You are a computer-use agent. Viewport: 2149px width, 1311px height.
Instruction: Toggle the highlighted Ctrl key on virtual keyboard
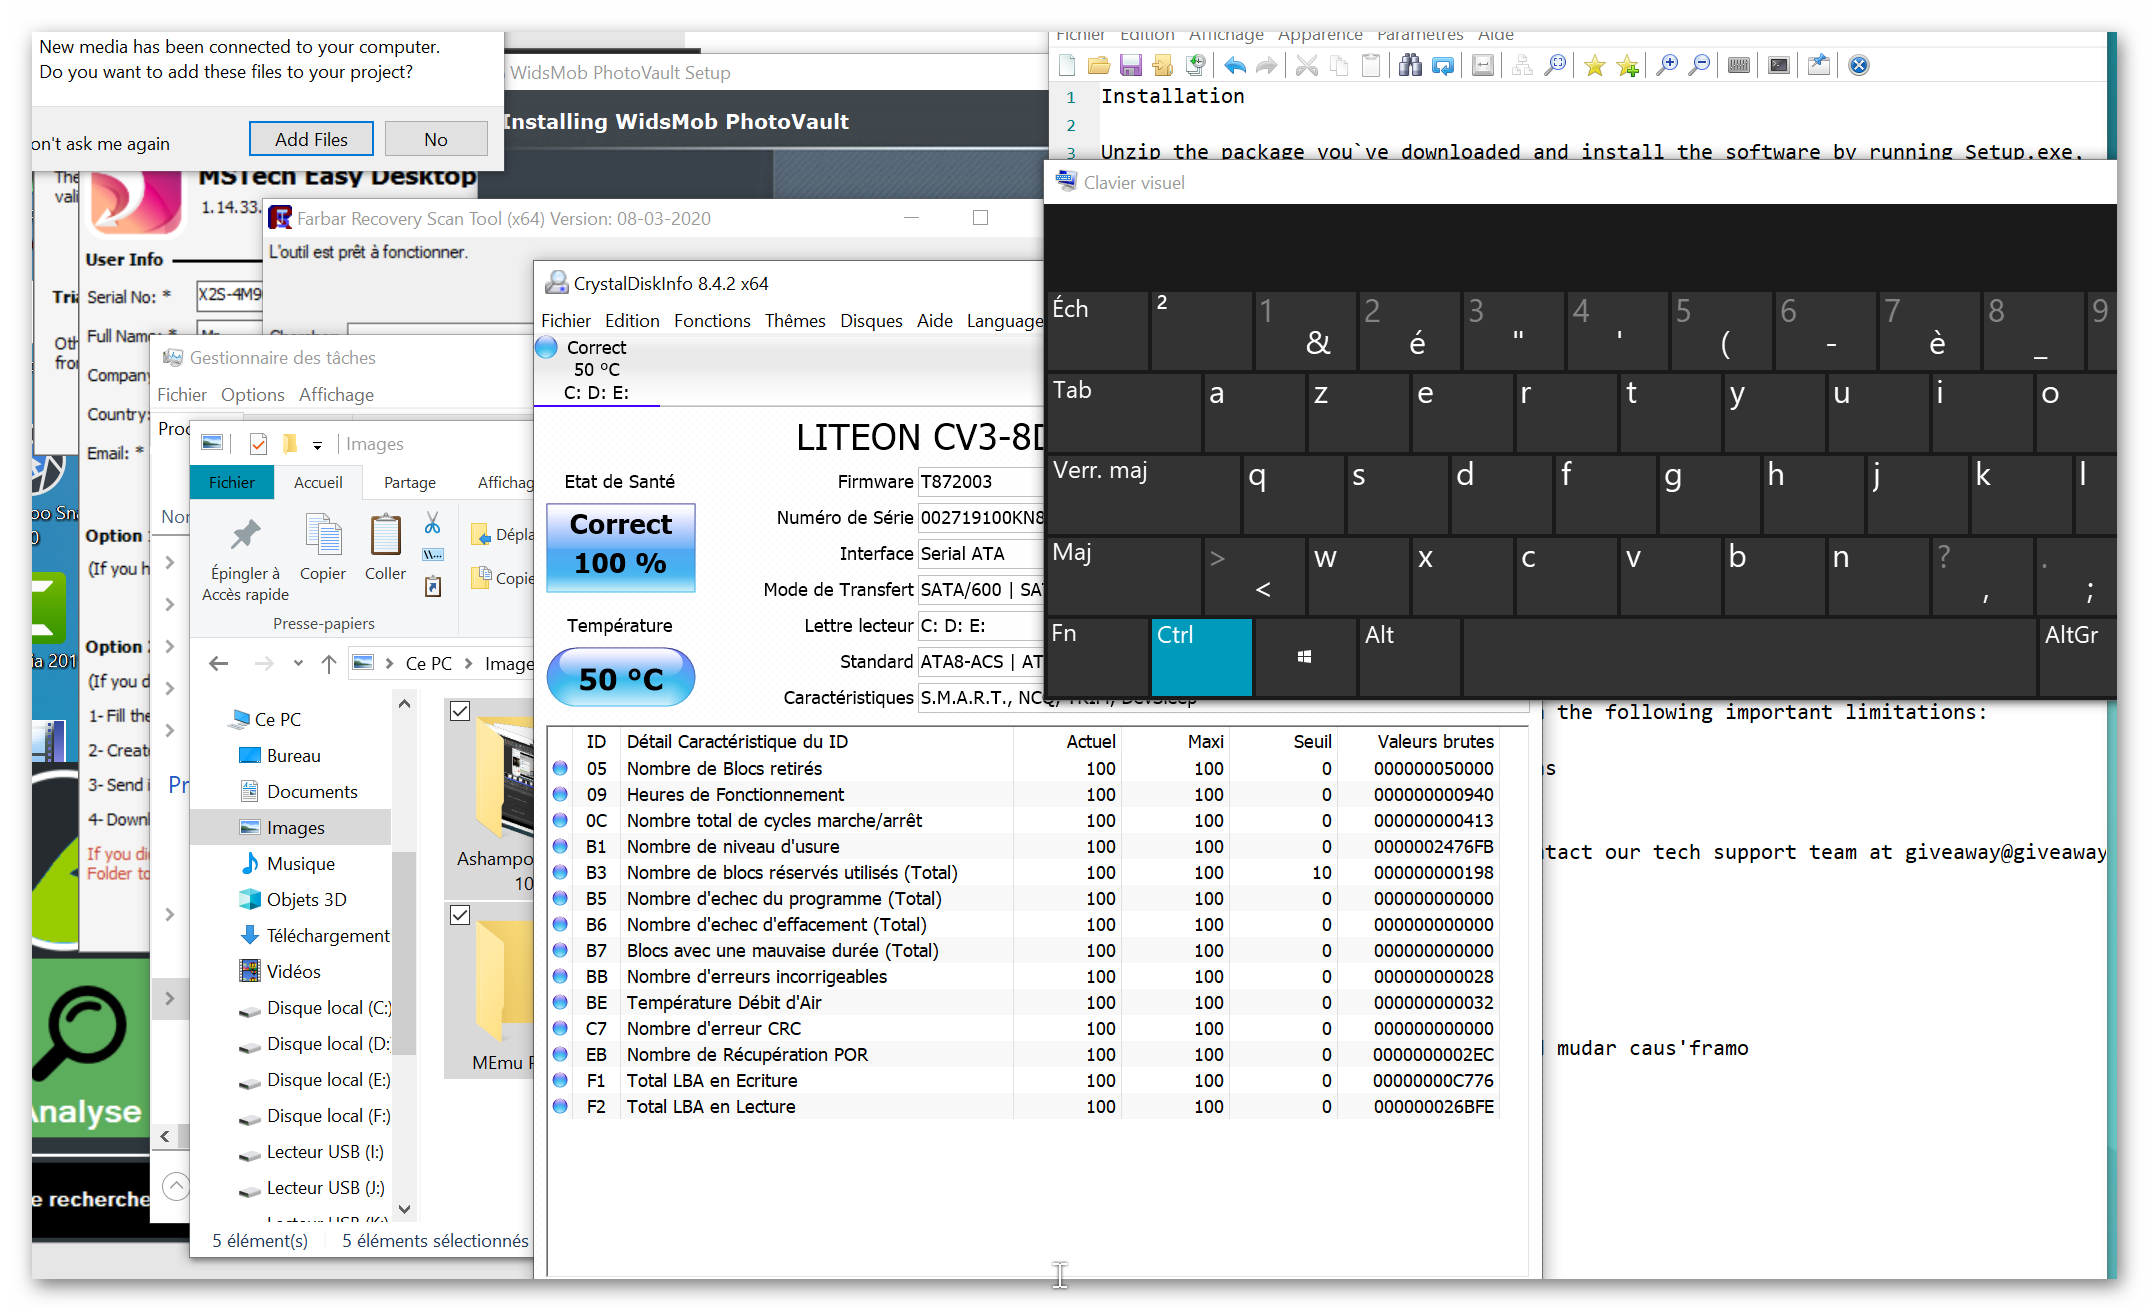click(1201, 656)
